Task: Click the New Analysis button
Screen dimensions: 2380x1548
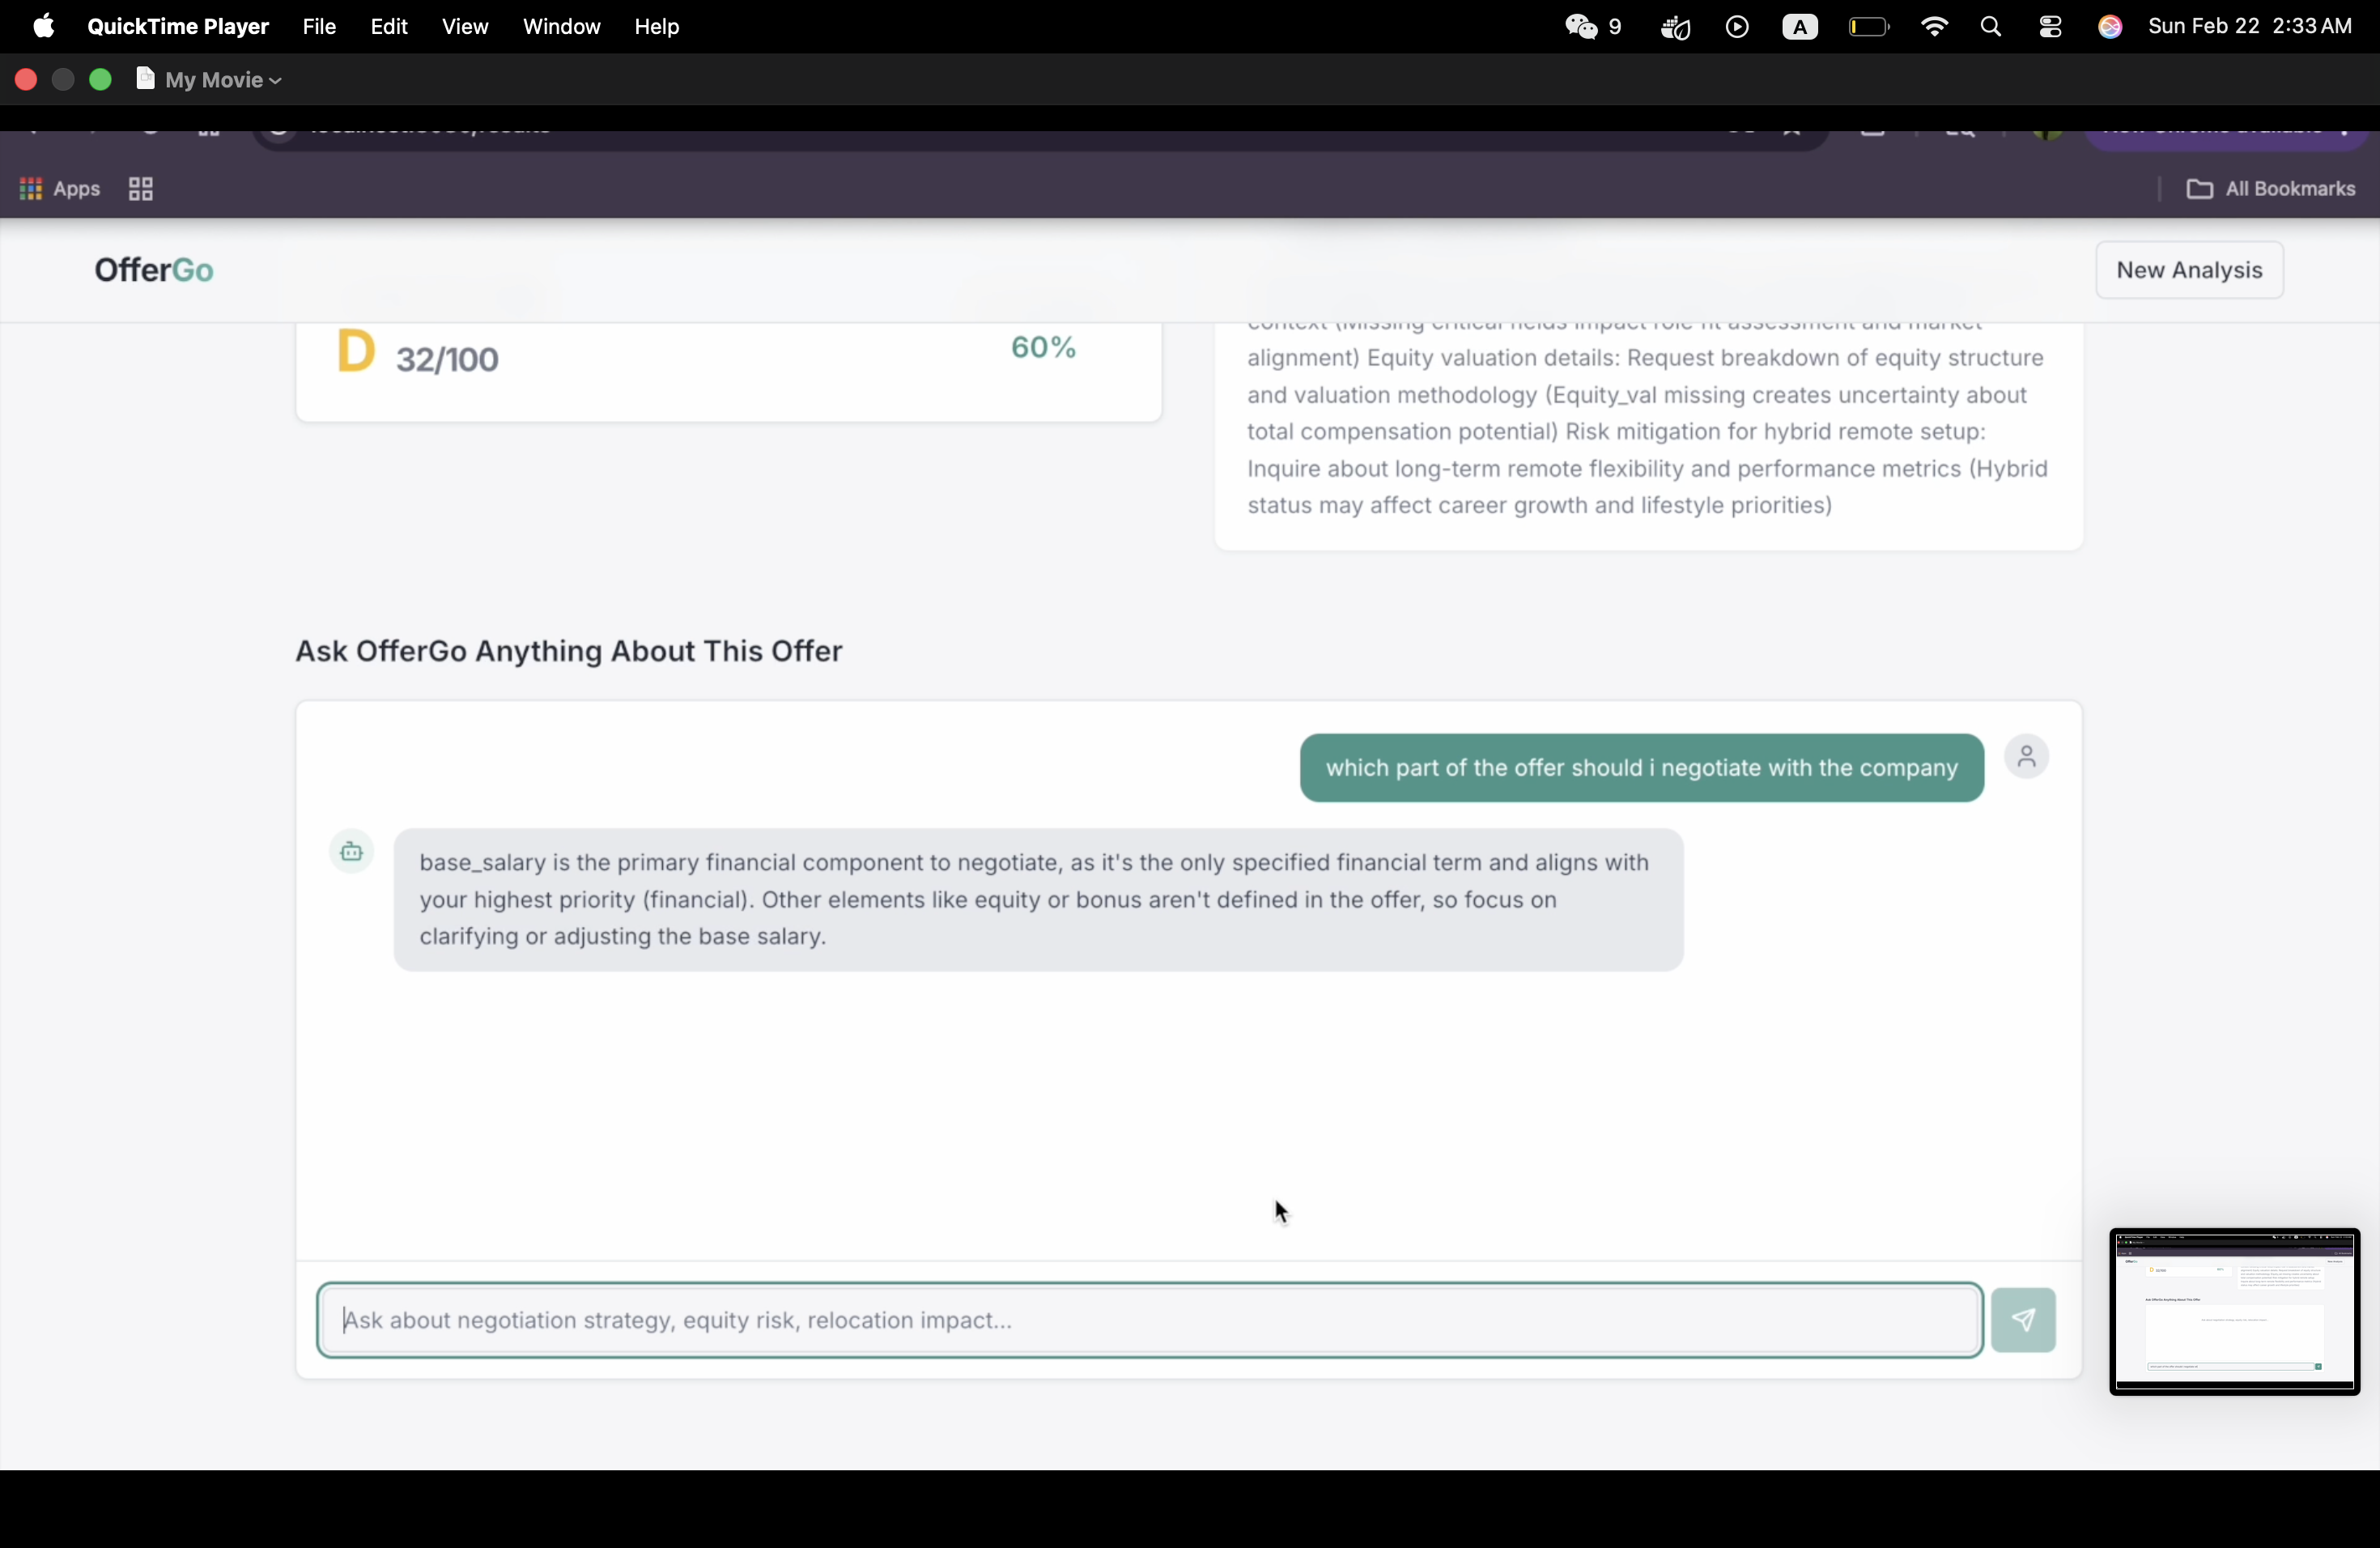Action: point(2188,270)
